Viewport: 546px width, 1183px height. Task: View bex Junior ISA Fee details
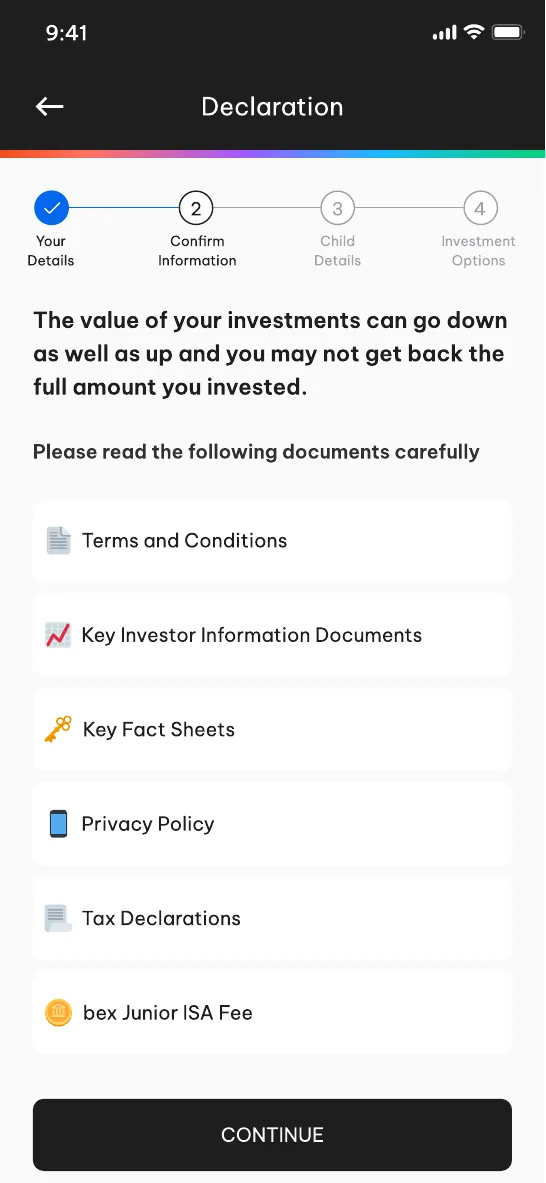(272, 1012)
